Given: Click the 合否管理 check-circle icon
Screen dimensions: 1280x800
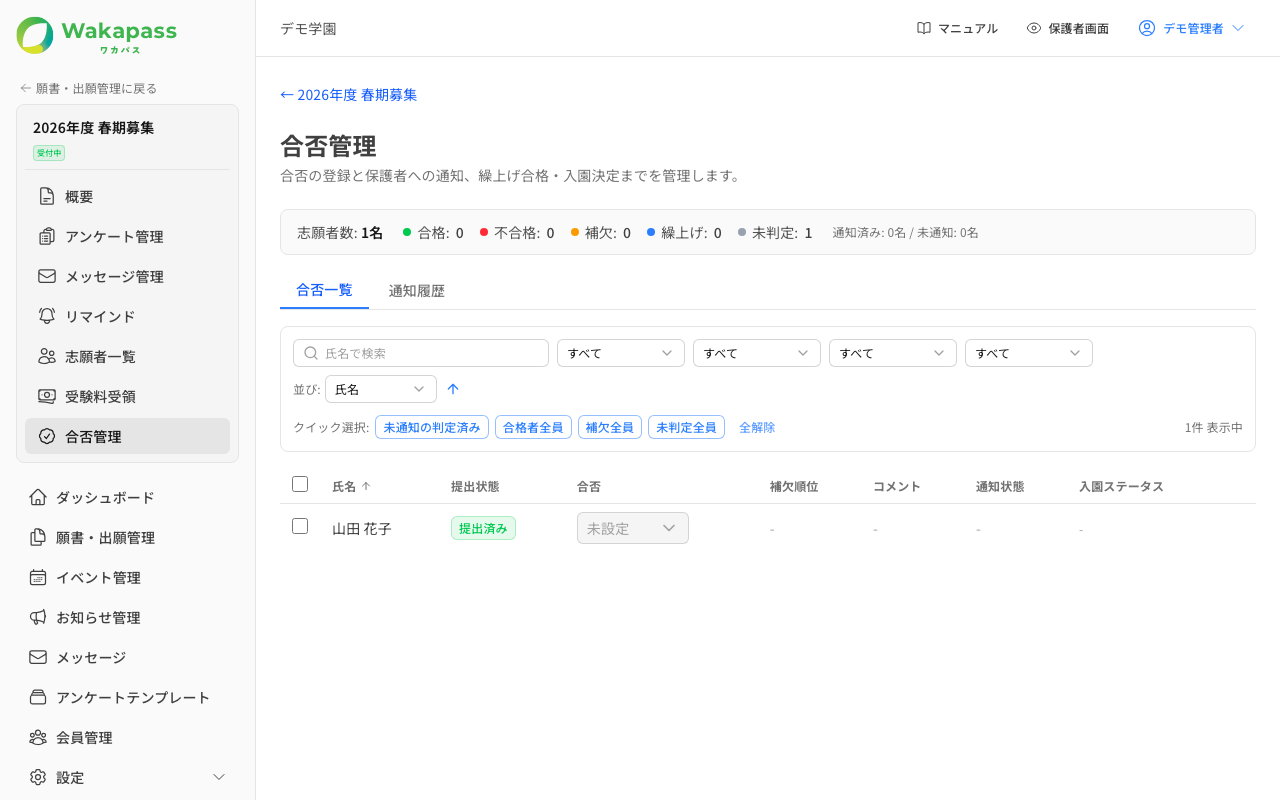Looking at the screenshot, I should click(47, 436).
